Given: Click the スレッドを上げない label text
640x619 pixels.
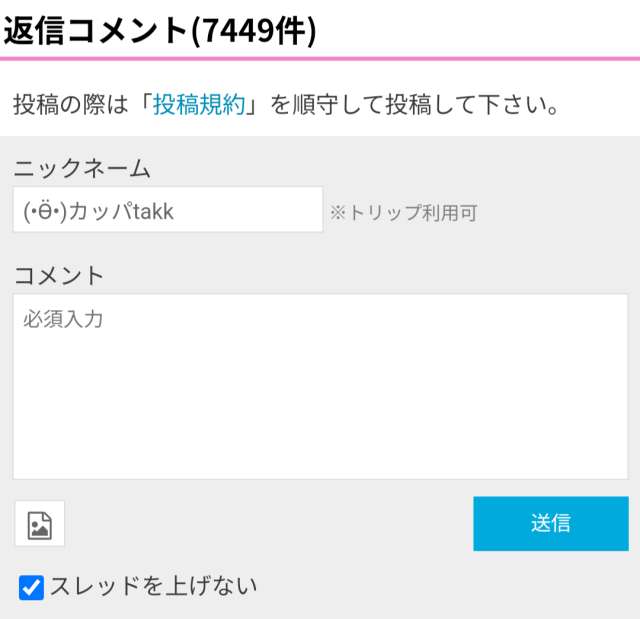Looking at the screenshot, I should pyautogui.click(x=153, y=586).
